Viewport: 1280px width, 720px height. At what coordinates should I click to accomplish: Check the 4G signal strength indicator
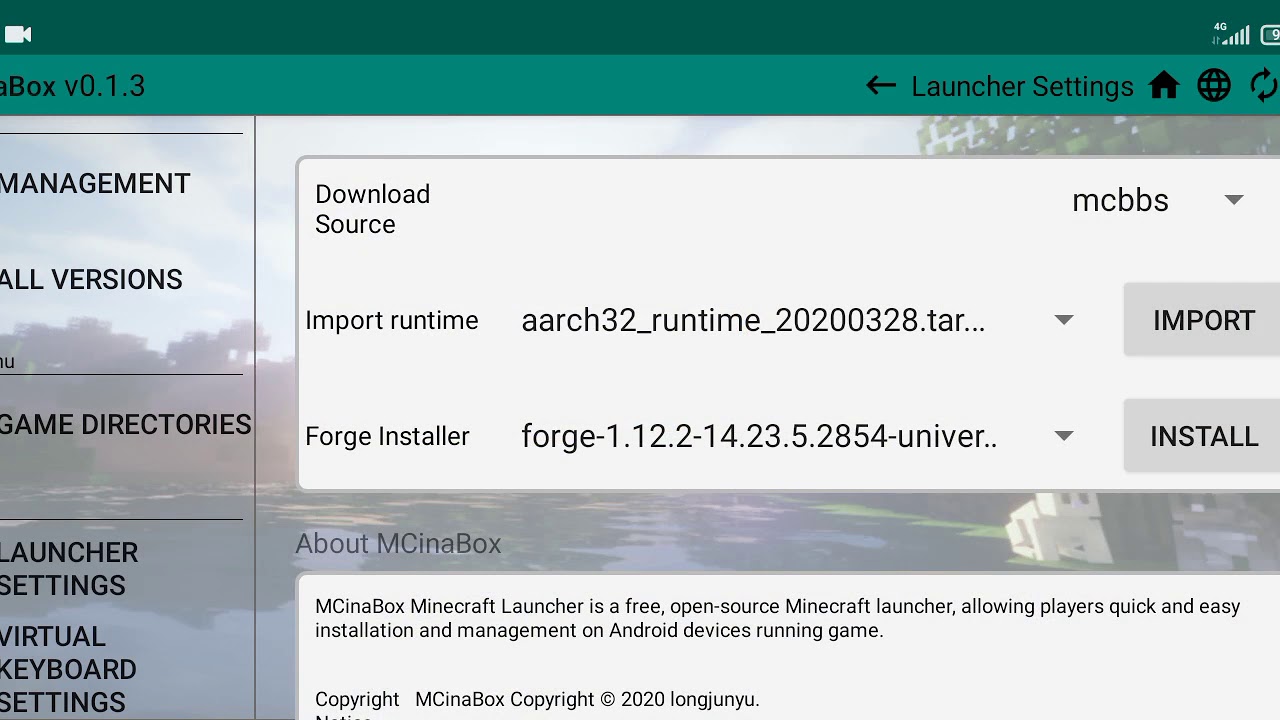(1231, 34)
